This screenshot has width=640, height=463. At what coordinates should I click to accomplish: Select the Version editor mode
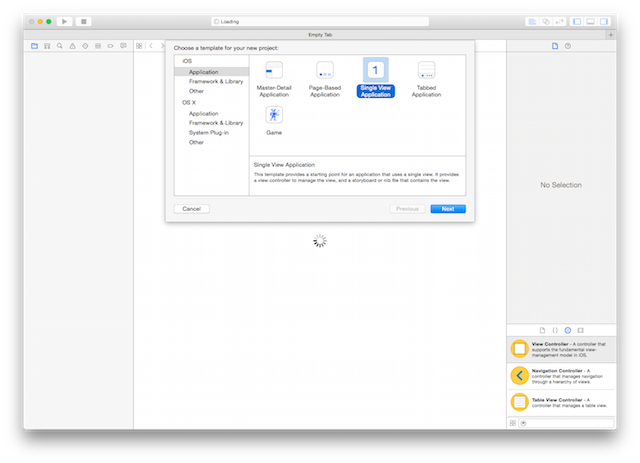[559, 21]
